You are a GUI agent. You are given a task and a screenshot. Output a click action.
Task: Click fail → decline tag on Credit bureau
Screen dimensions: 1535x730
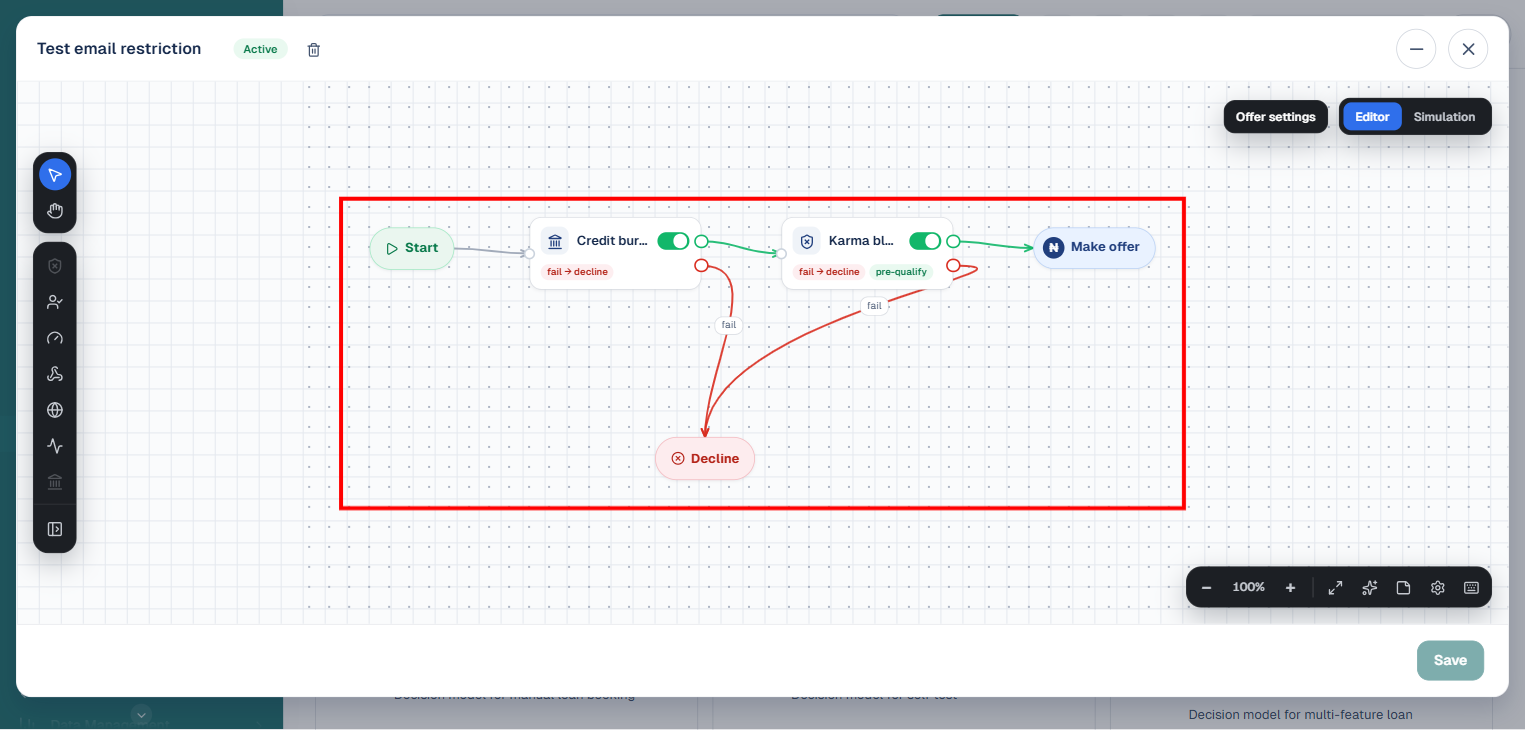click(577, 272)
